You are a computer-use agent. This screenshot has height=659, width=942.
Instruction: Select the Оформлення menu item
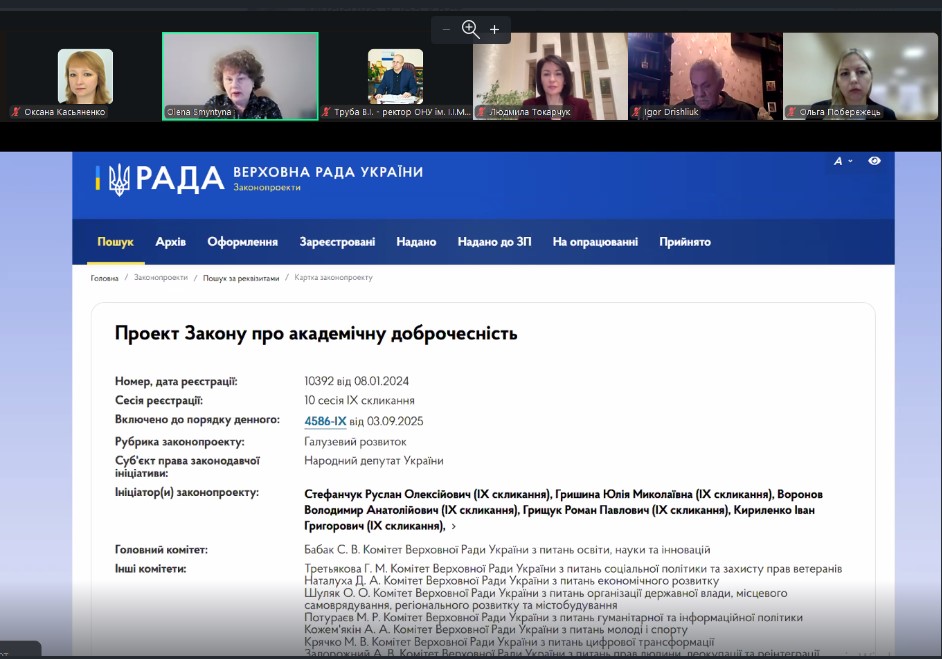pyautogui.click(x=242, y=242)
